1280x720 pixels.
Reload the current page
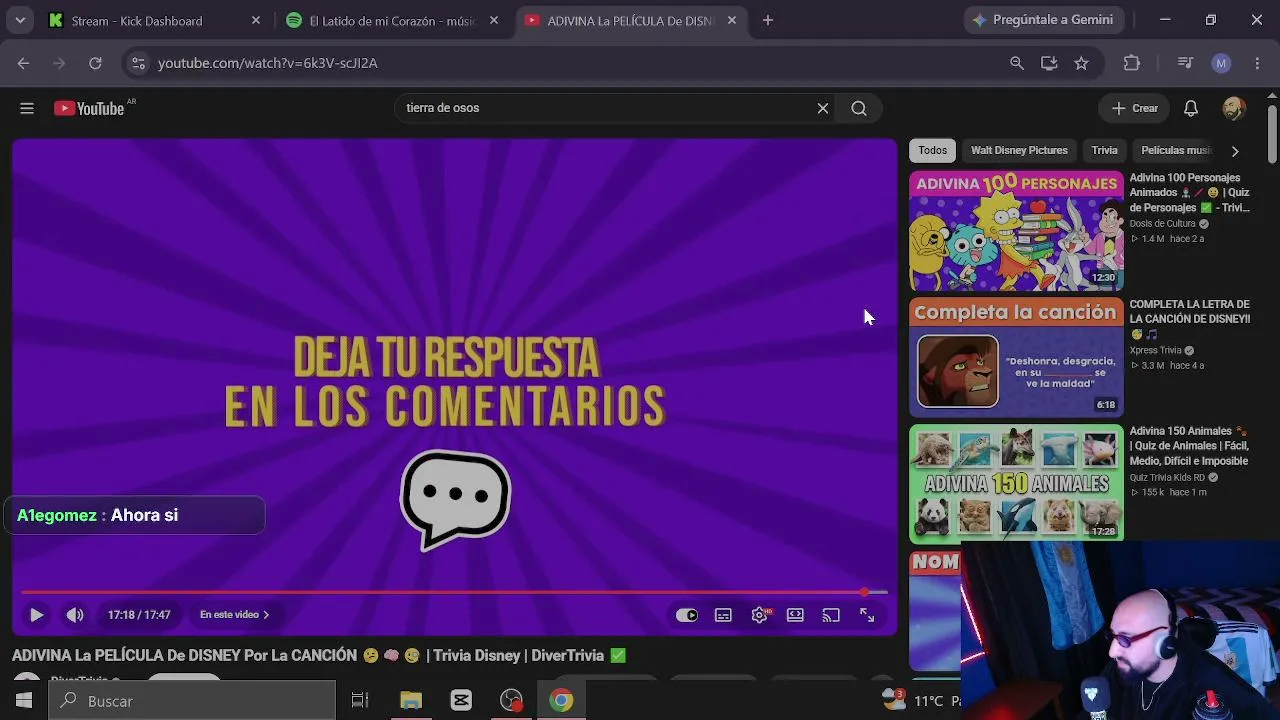click(x=95, y=63)
